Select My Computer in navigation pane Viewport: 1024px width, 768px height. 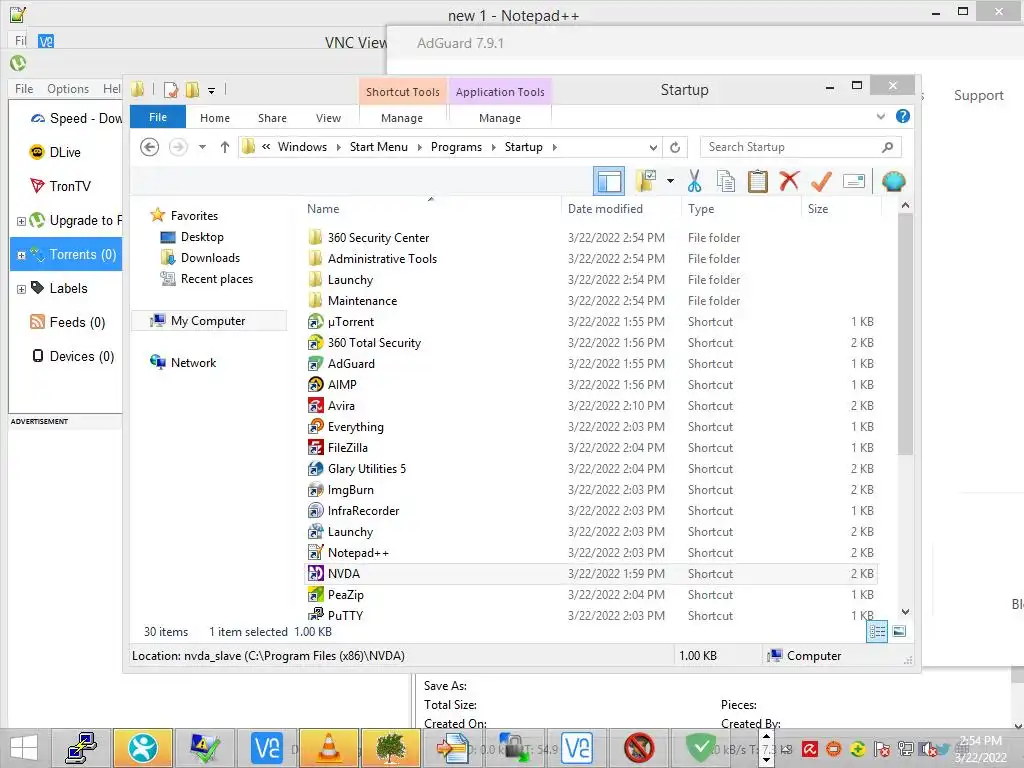coord(208,321)
